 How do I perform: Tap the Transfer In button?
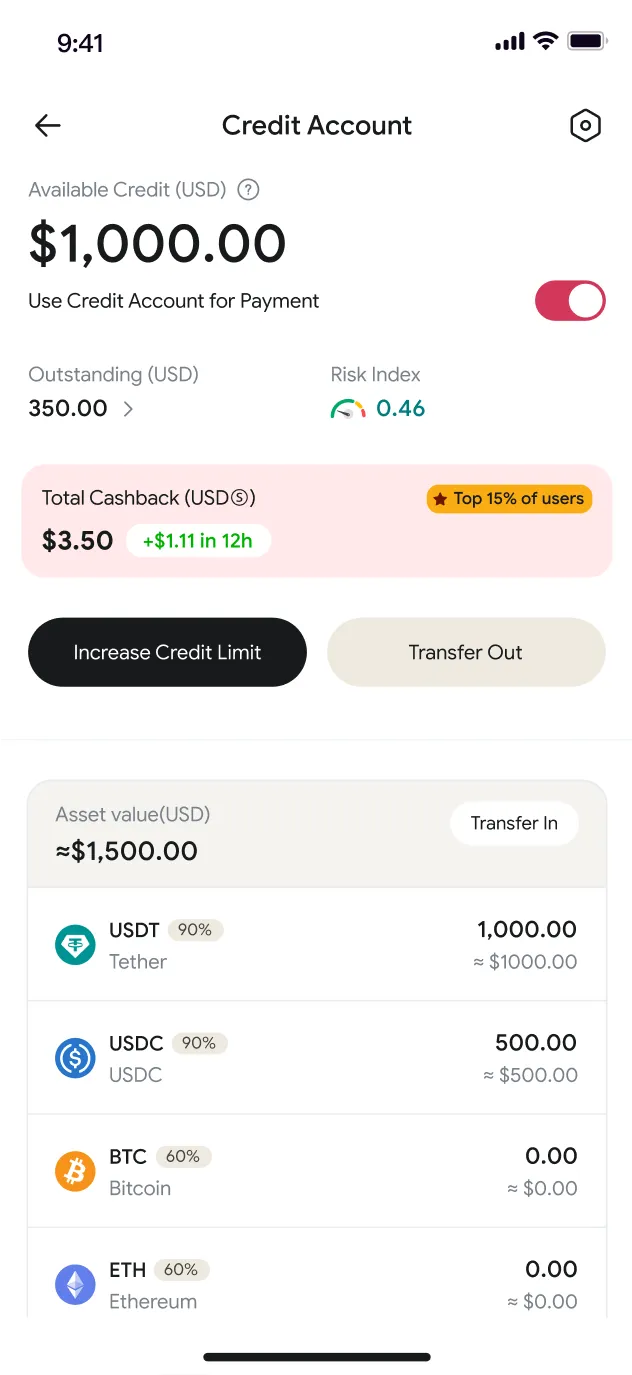point(514,823)
